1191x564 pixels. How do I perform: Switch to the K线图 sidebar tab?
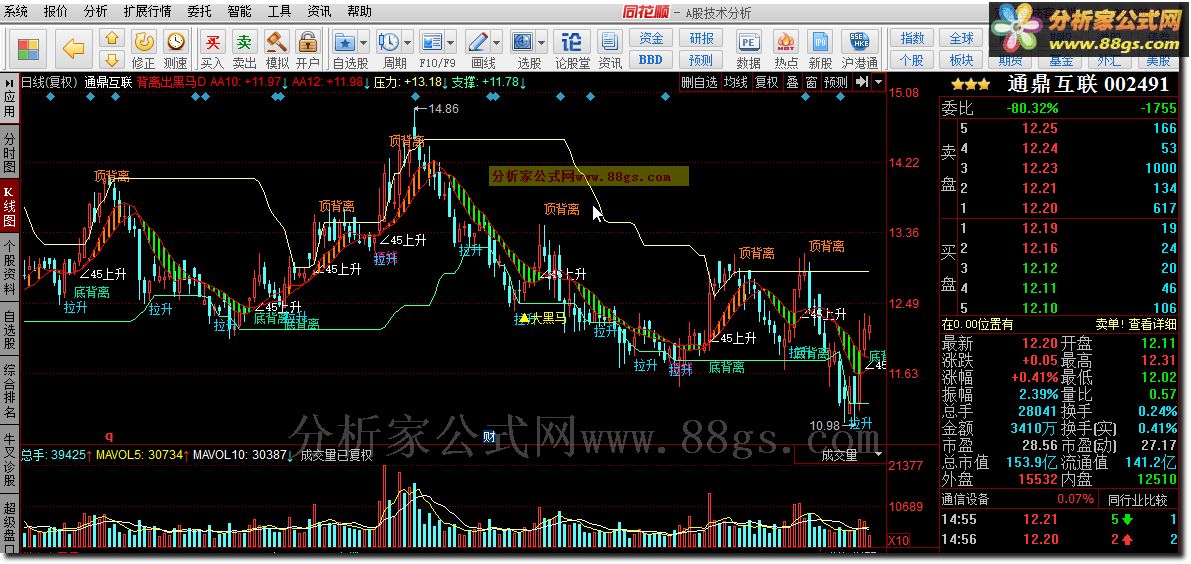[x=9, y=206]
